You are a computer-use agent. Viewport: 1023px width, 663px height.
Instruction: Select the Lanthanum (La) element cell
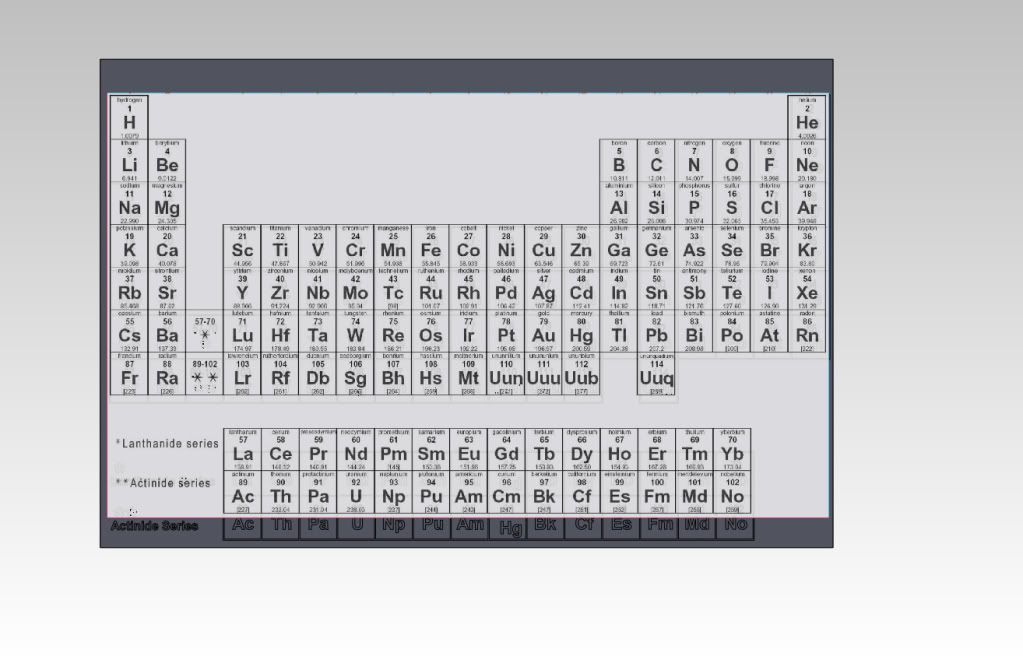click(x=242, y=449)
